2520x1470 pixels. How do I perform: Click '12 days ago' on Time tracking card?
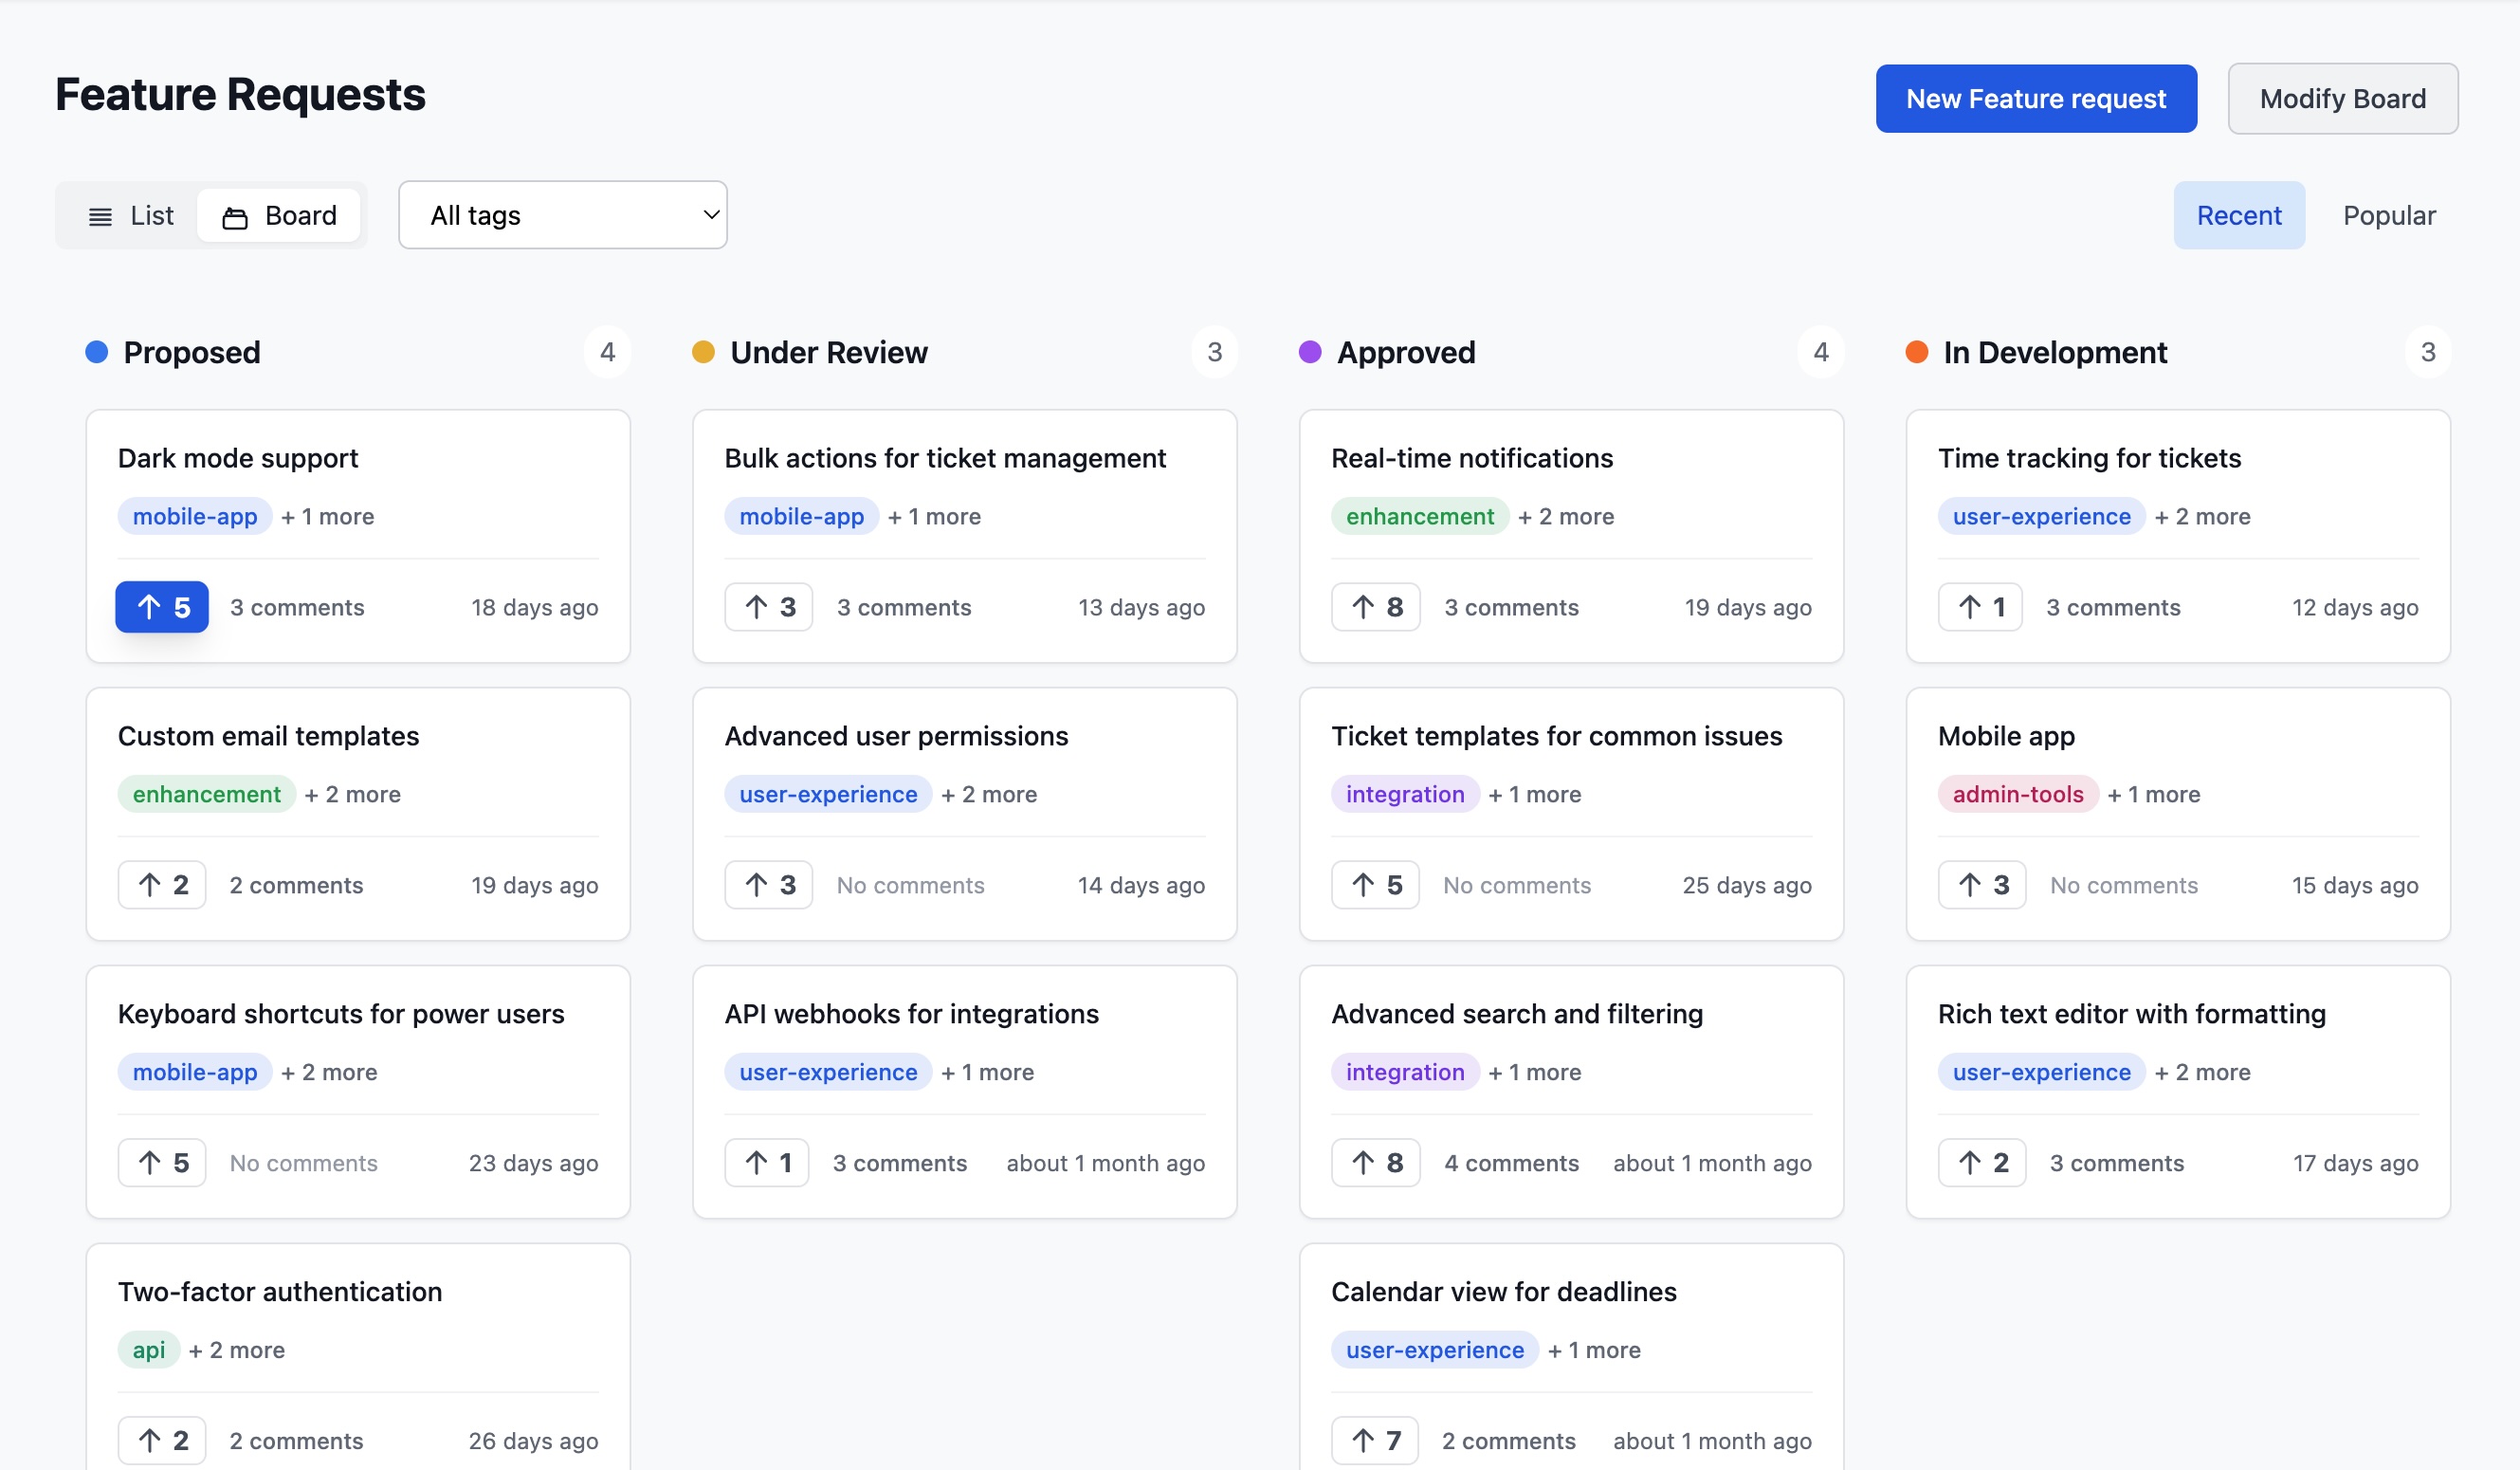point(2355,607)
